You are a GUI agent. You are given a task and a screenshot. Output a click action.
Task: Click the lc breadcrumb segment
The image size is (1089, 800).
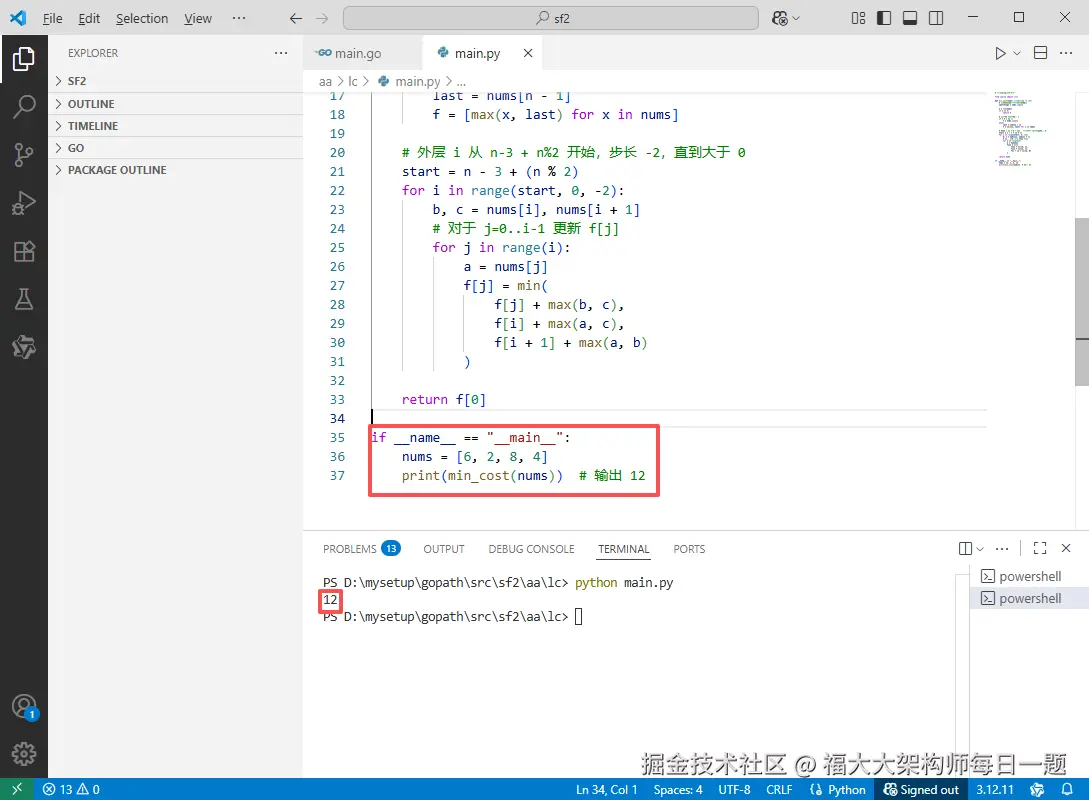pos(353,81)
